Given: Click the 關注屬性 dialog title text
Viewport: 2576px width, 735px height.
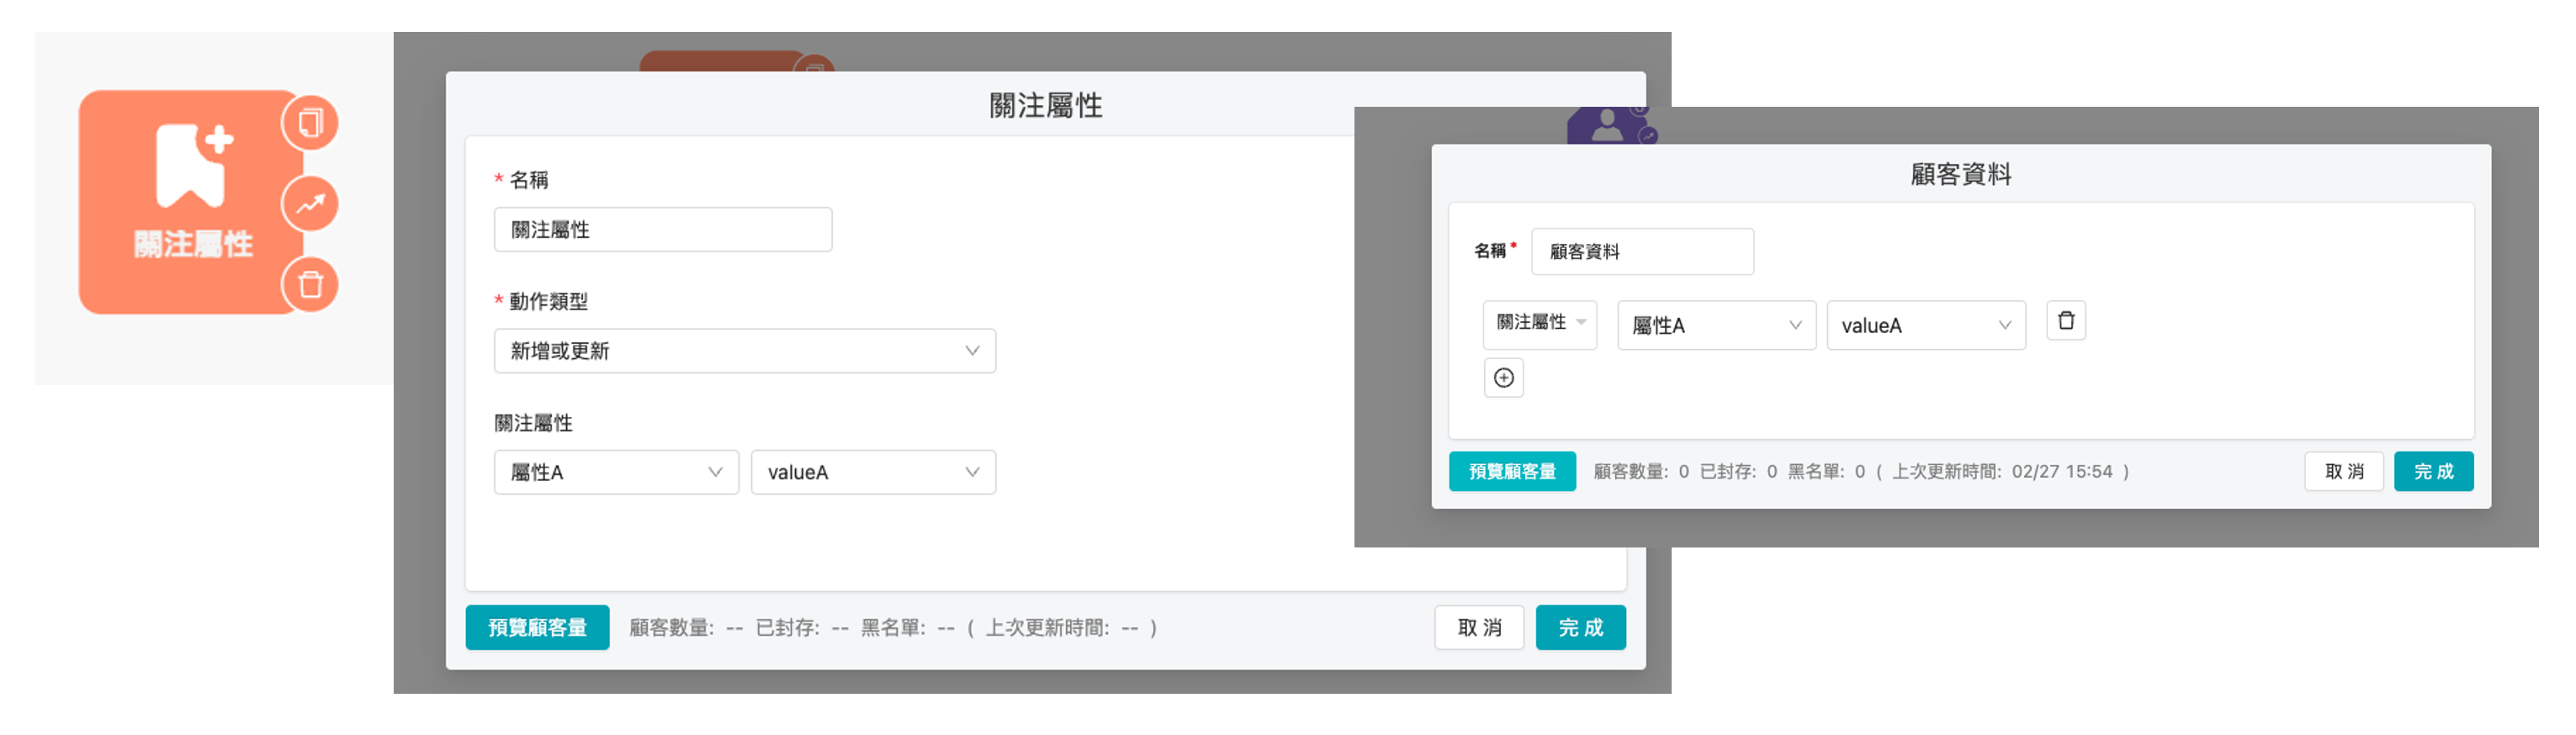Looking at the screenshot, I should coord(1045,106).
